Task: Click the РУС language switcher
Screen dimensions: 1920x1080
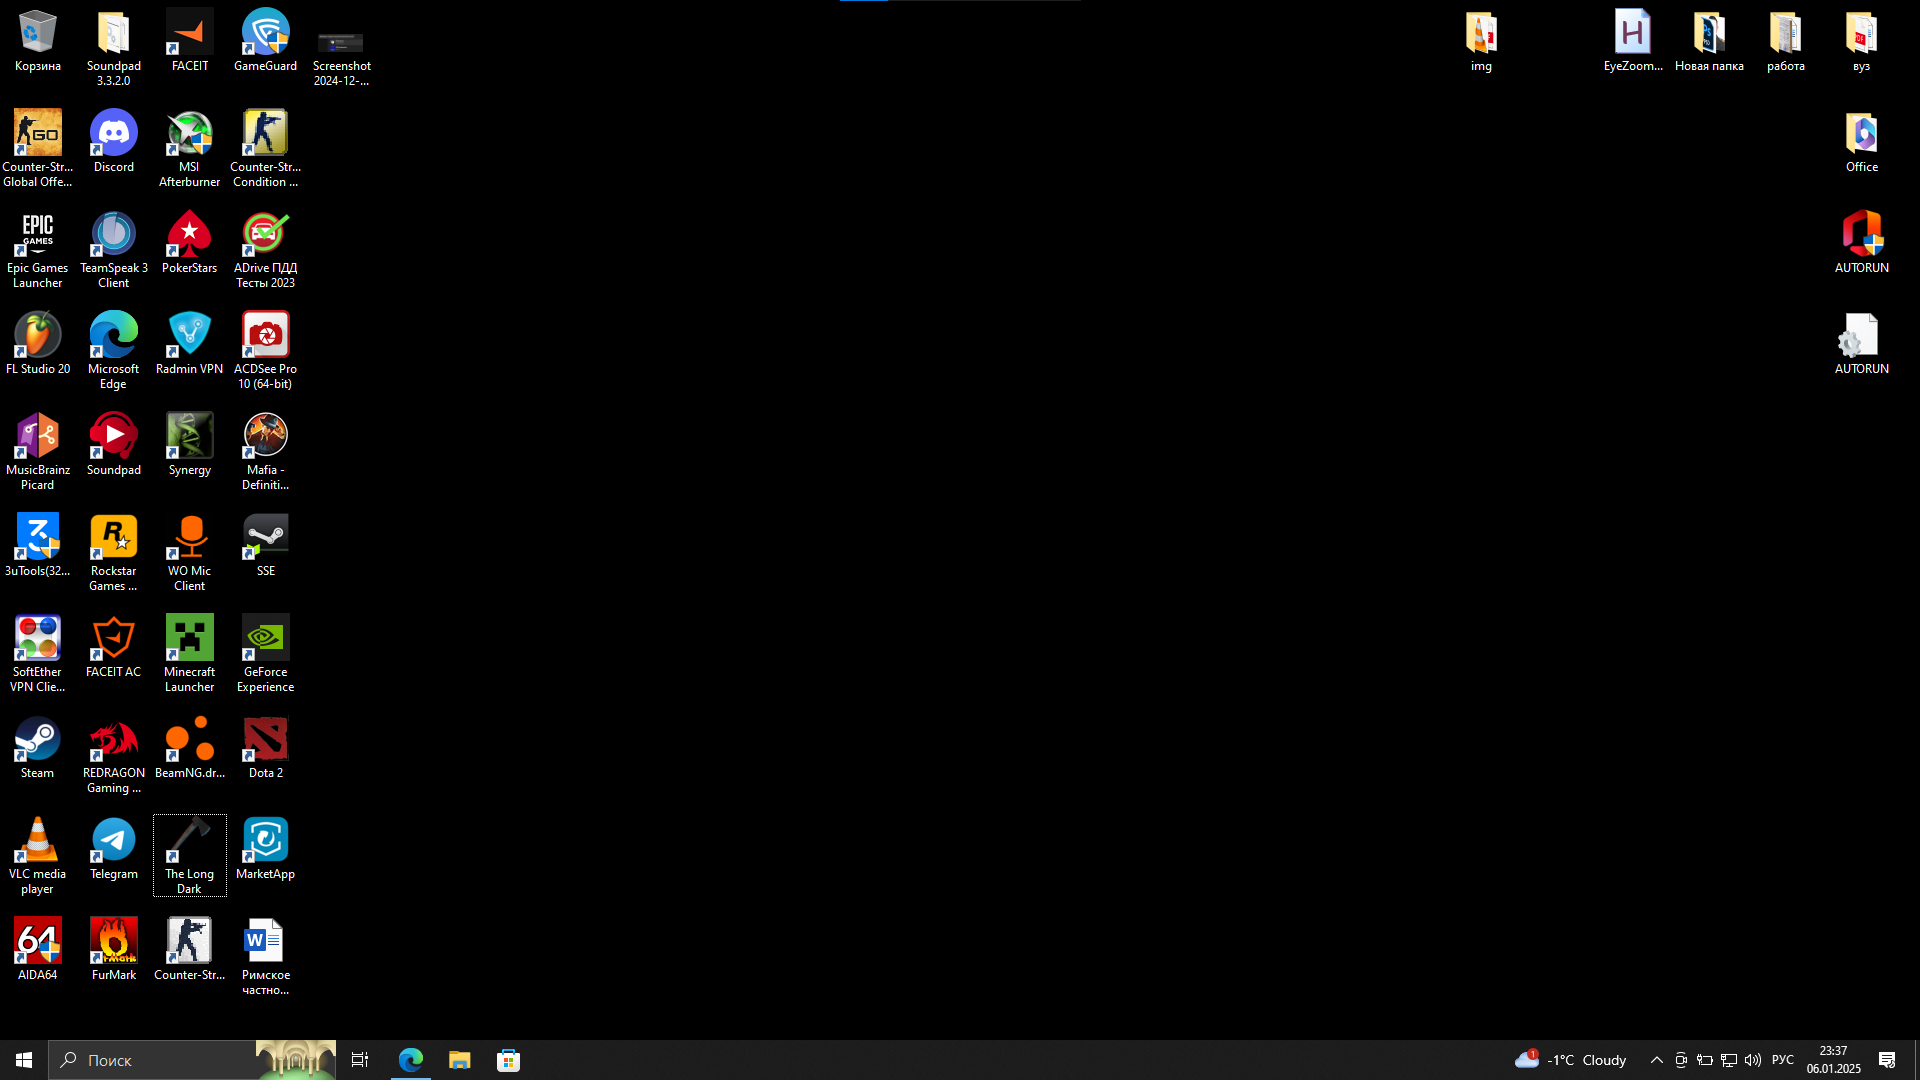Action: (x=1782, y=1060)
